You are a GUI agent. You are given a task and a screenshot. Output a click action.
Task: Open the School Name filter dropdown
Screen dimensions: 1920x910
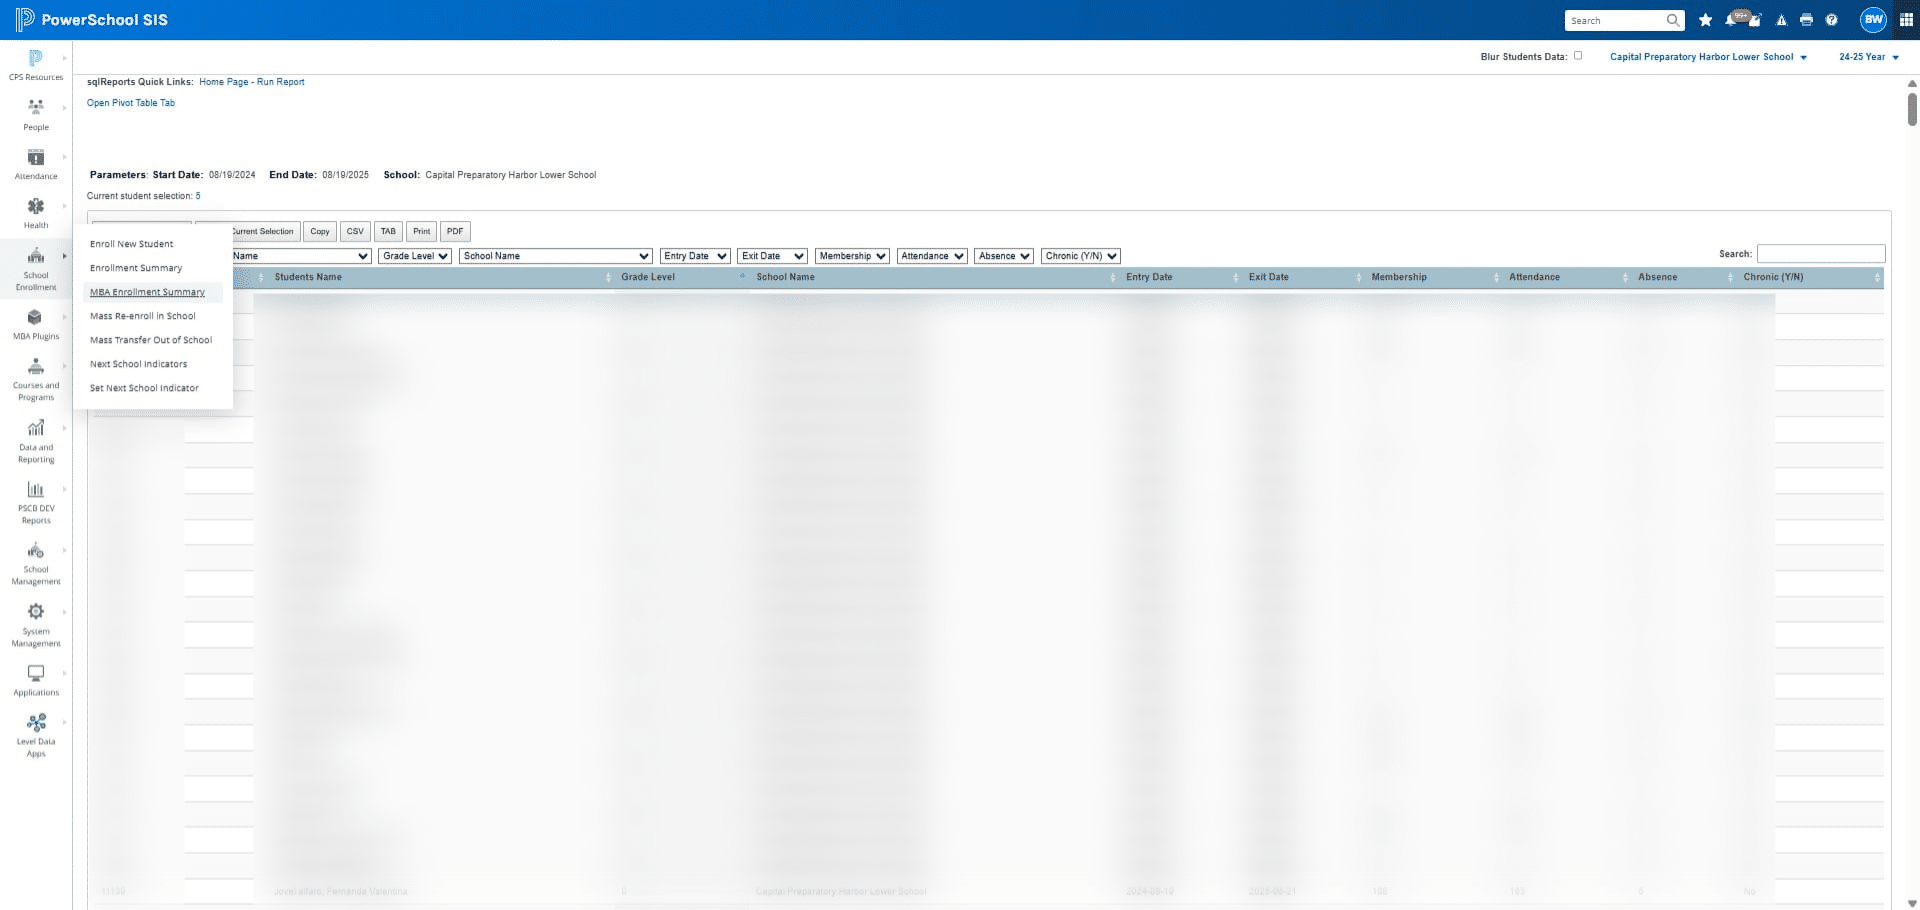point(556,256)
